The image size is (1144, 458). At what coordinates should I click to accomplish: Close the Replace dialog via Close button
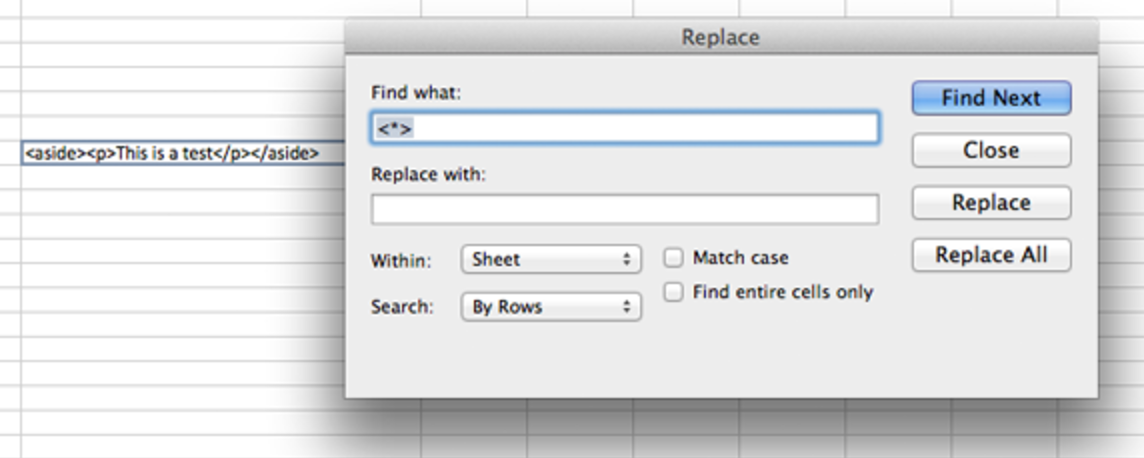(992, 150)
